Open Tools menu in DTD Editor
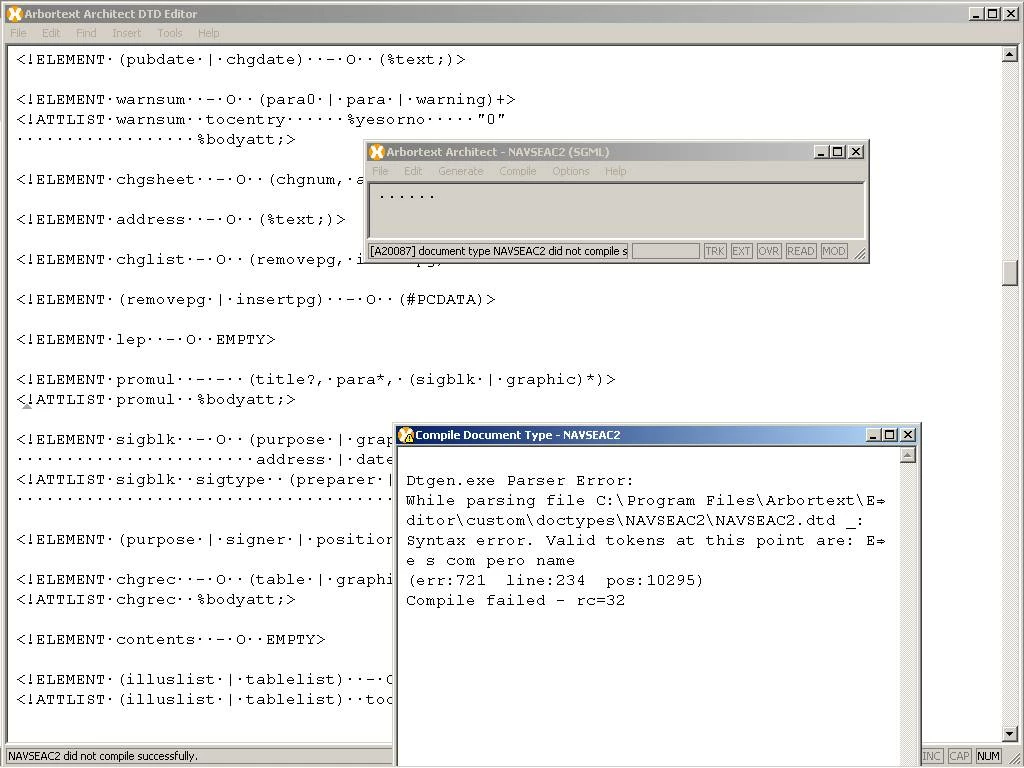This screenshot has width=1024, height=768. (169, 33)
